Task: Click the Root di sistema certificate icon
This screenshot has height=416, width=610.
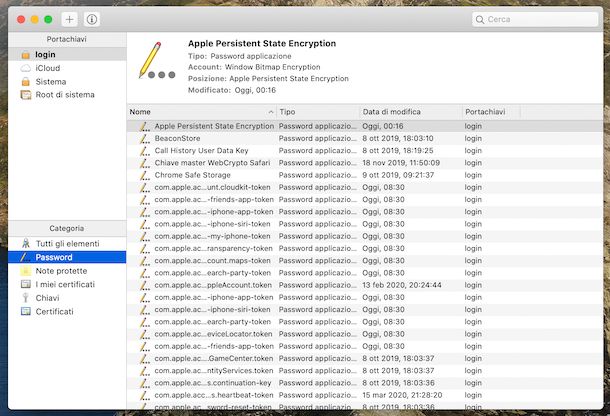Action: 26,95
